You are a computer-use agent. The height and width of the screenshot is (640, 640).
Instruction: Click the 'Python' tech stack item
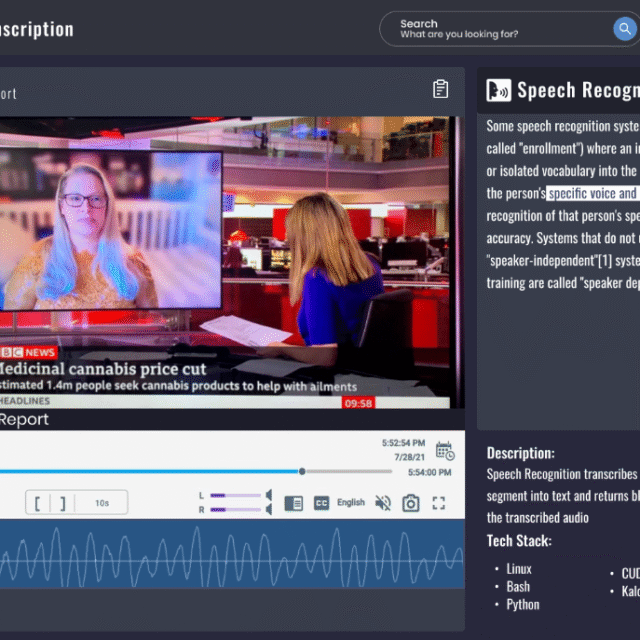(523, 605)
